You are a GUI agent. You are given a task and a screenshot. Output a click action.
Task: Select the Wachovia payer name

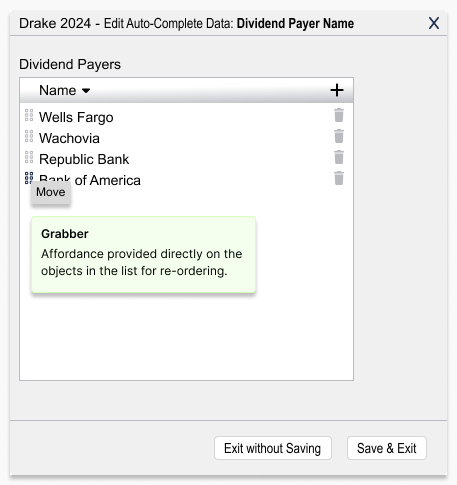(x=69, y=138)
